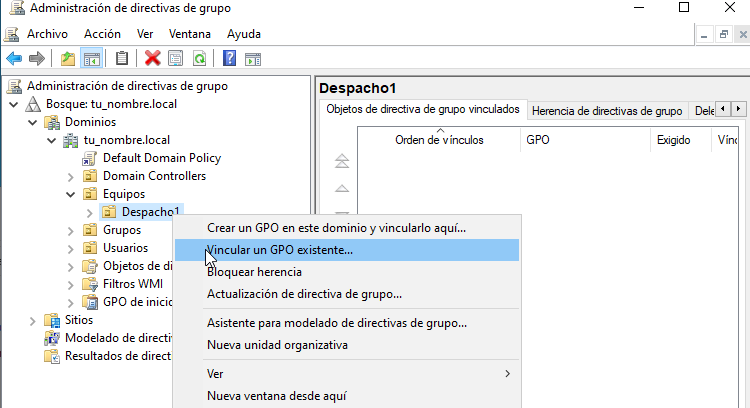Viewport: 750px width, 408px height.
Task: Choose Actualización de directiva de grupo
Action: (347, 294)
